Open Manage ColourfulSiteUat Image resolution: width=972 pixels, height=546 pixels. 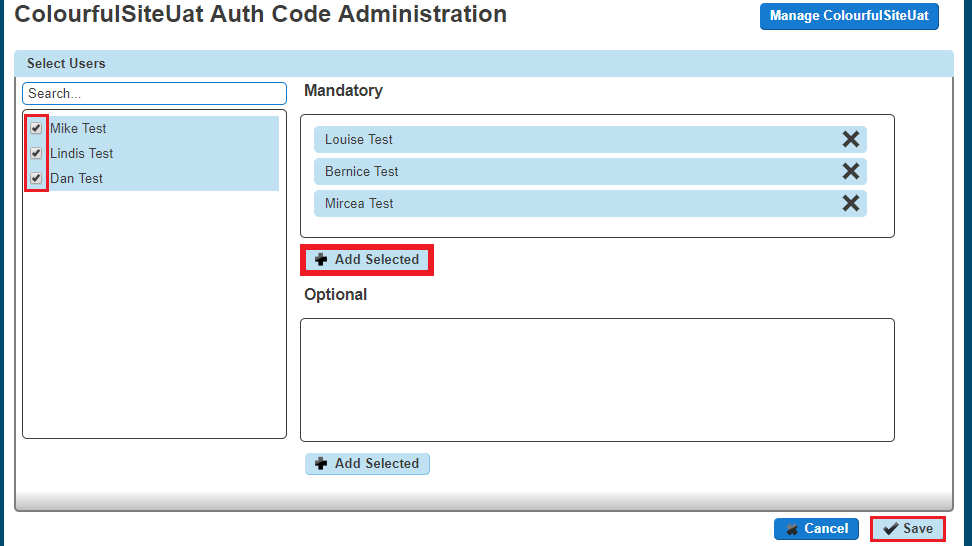(x=849, y=16)
